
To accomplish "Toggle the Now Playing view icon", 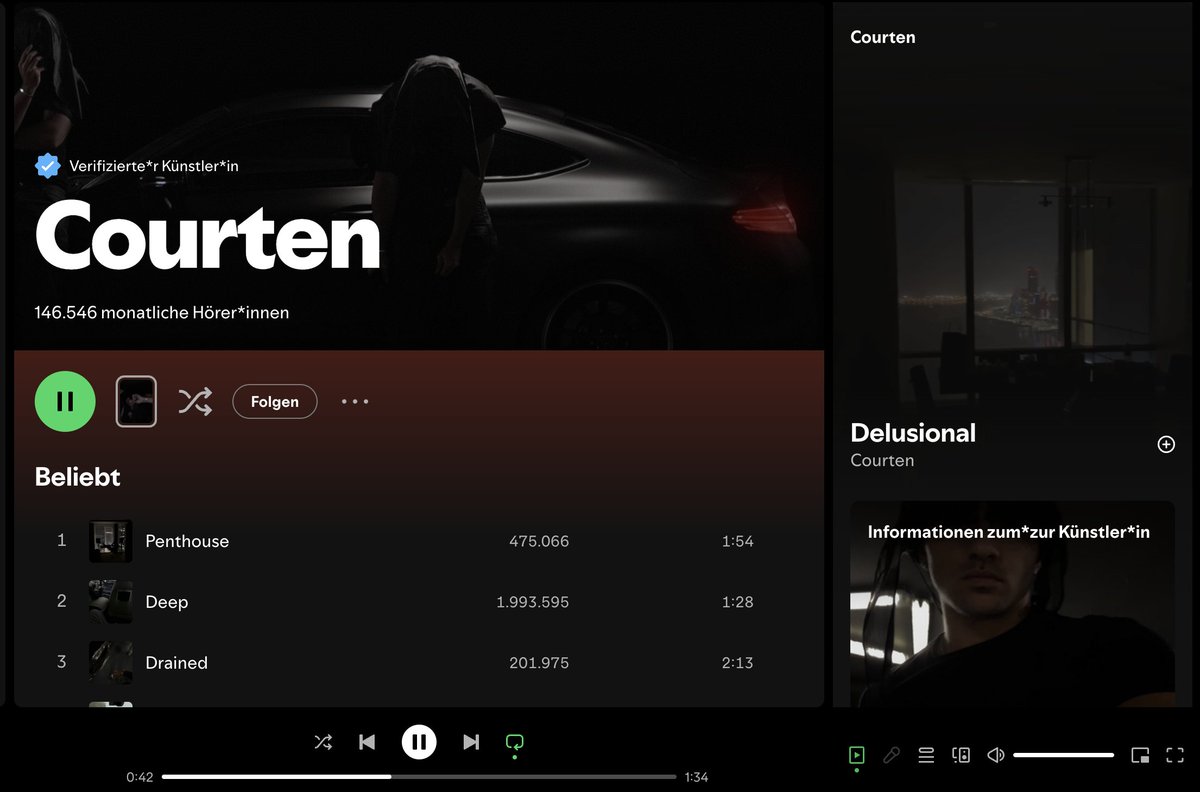I will tap(856, 755).
